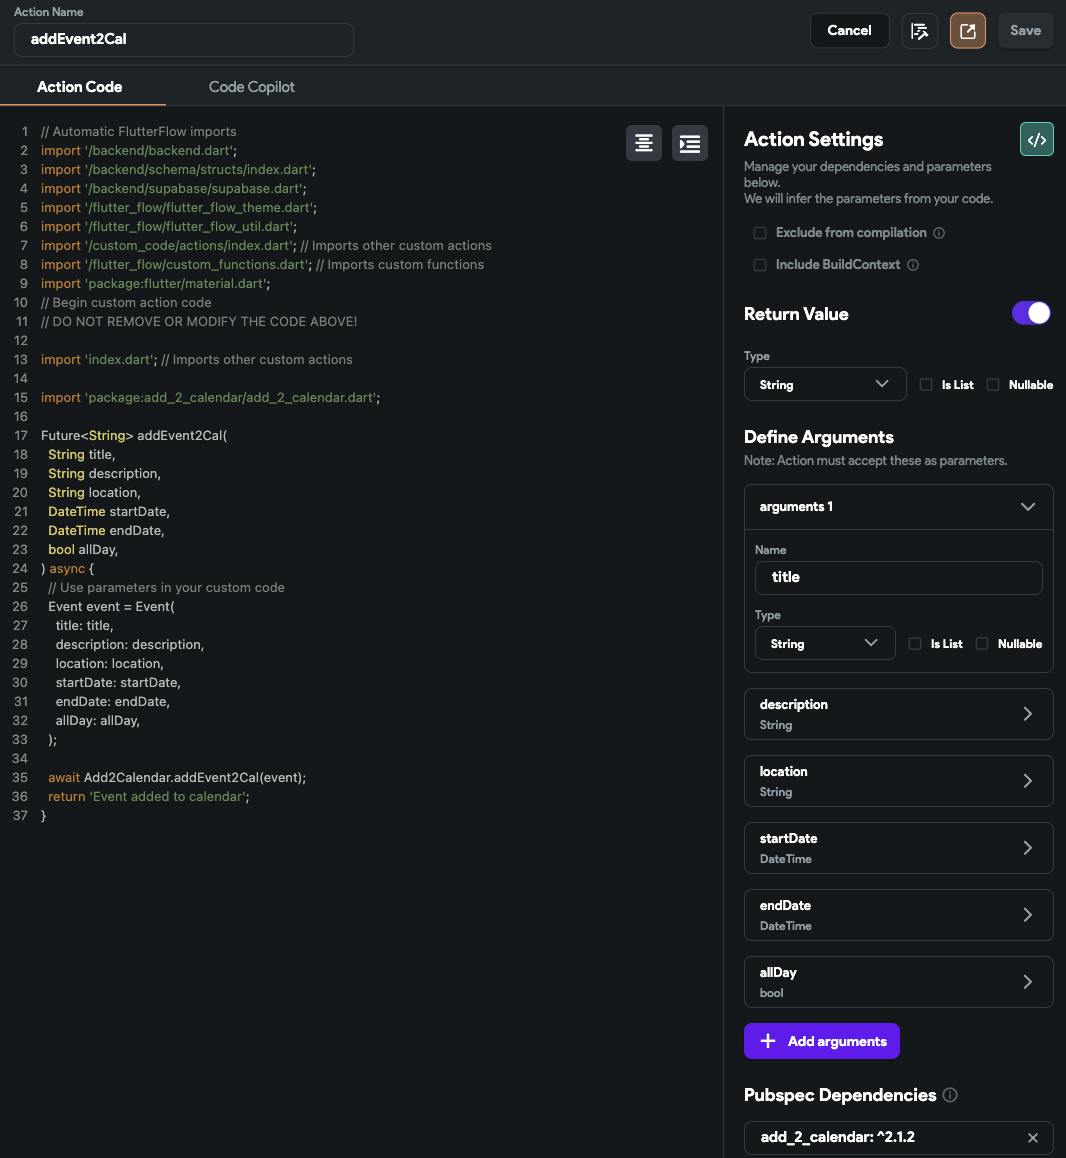Enable Exclude from compilation checkbox
The height and width of the screenshot is (1158, 1066).
click(x=760, y=233)
